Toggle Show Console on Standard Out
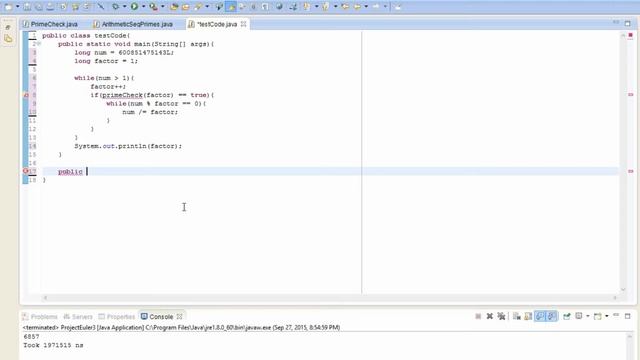The width and height of the screenshot is (640, 360). coord(540,316)
